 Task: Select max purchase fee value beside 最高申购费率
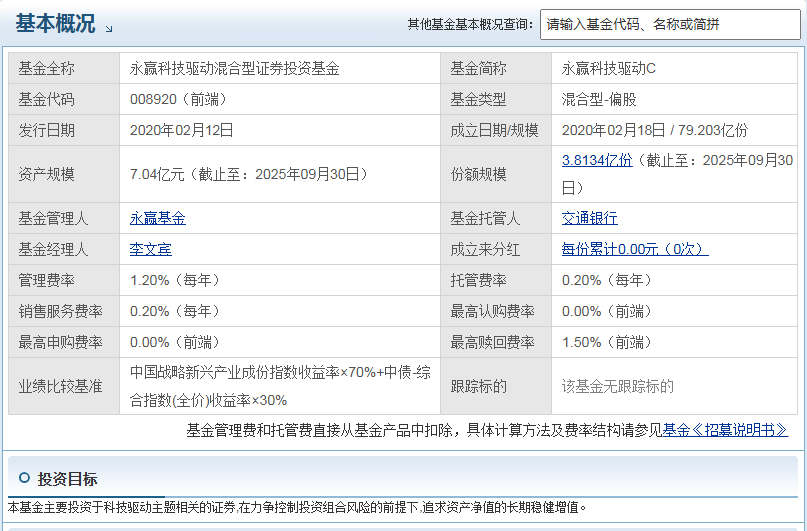(x=176, y=342)
